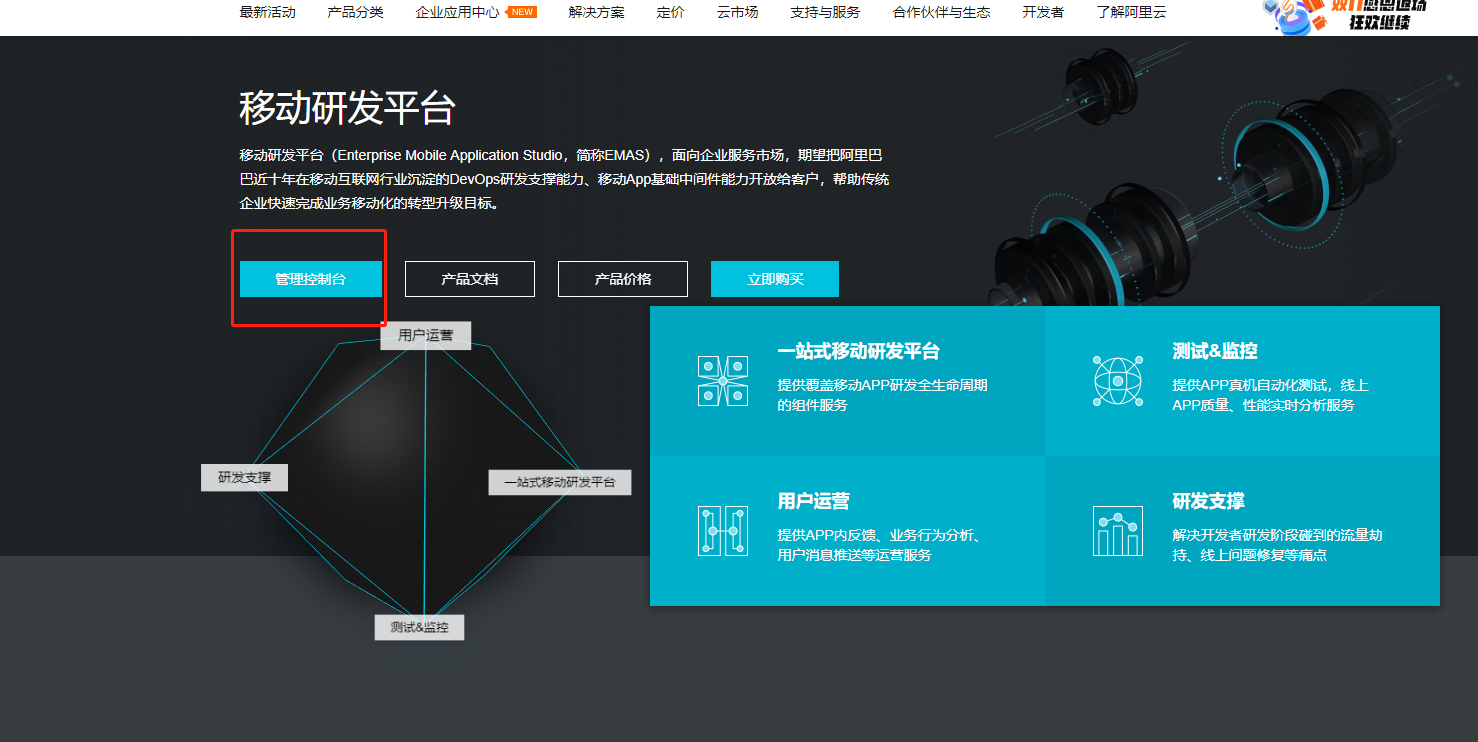
Task: Click the globe network icon for 测试&监控
Action: tap(1117, 381)
